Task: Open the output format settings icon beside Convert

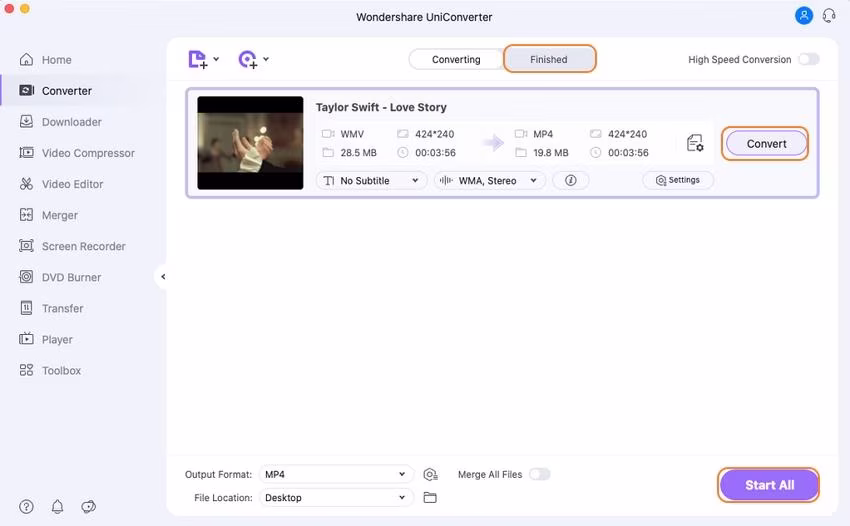Action: coord(695,144)
